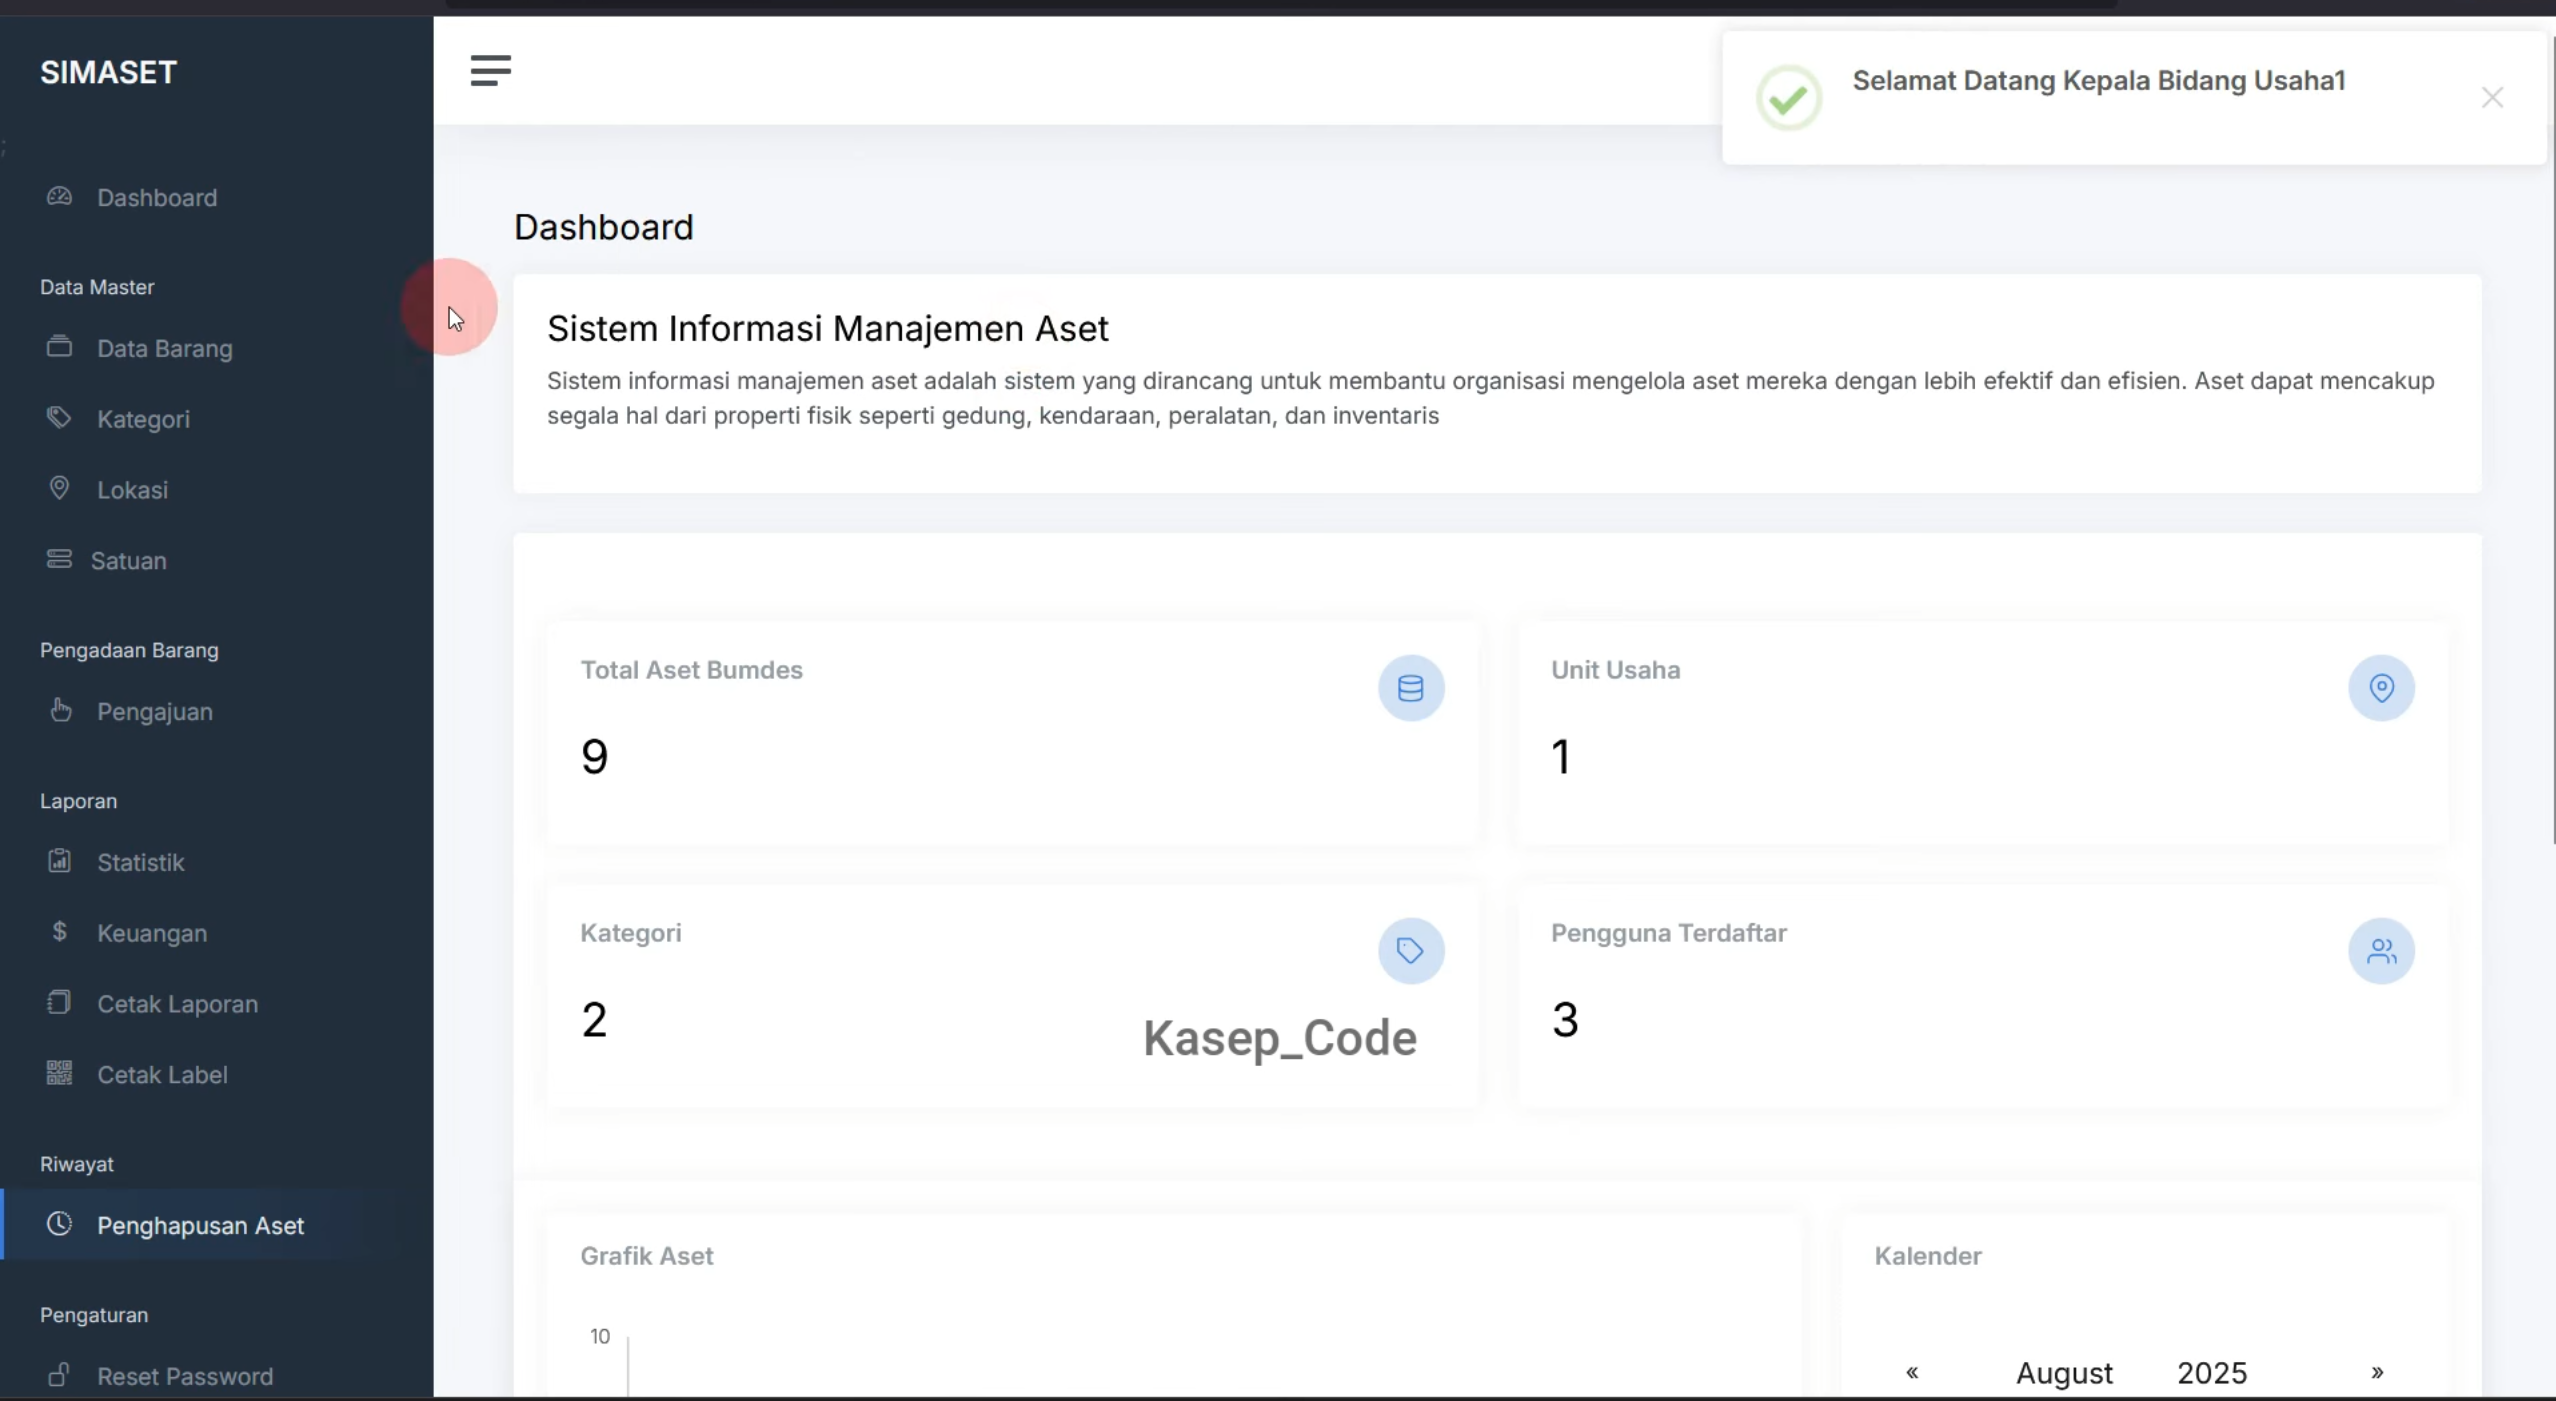Open Reset Password setting
2556x1401 pixels.
coord(185,1377)
